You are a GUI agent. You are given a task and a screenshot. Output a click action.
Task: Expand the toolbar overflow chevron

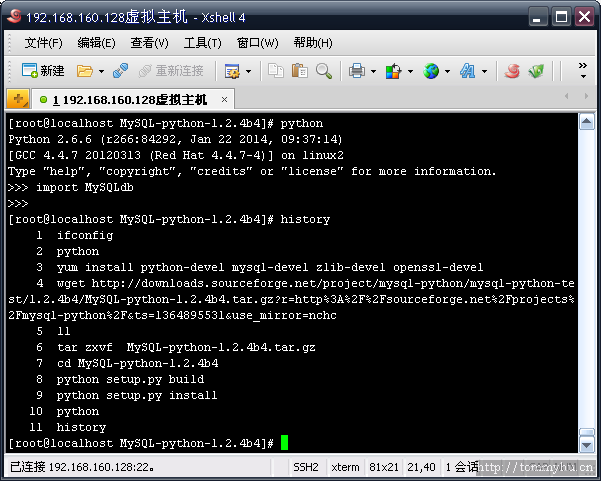583,71
